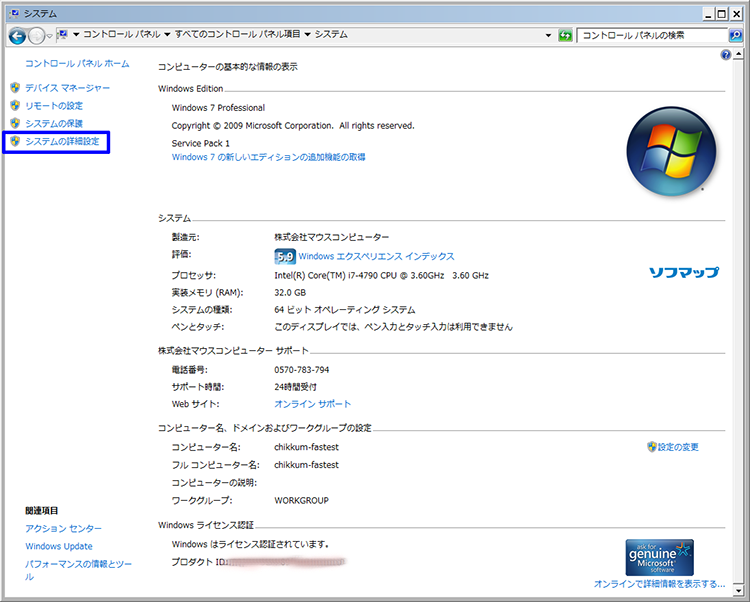Viewport: 750px width, 602px height.
Task: Click the search magnifier icon
Action: tap(735, 35)
